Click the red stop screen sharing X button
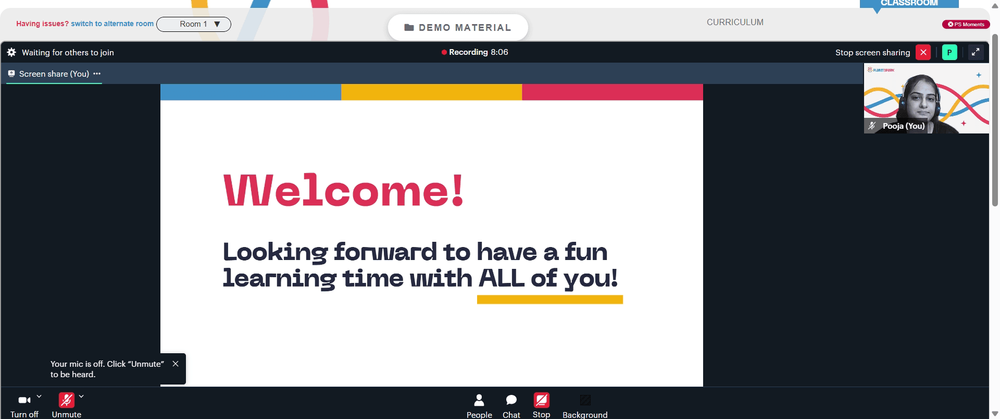Image resolution: width=1000 pixels, height=419 pixels. 923,52
